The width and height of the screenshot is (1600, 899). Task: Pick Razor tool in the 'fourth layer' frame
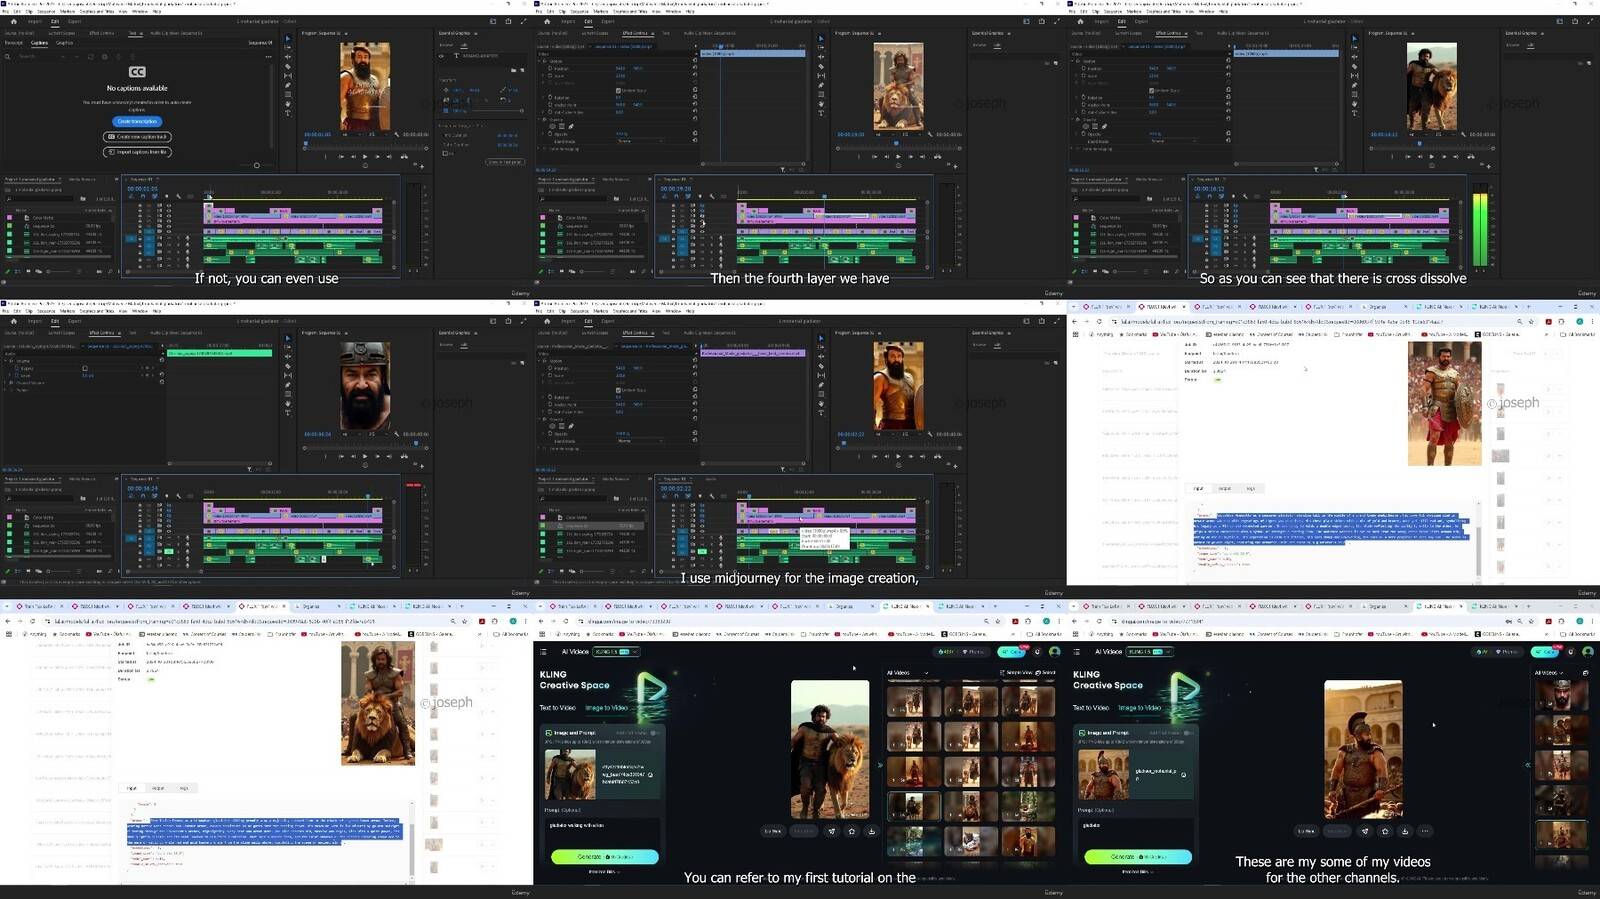click(x=821, y=66)
